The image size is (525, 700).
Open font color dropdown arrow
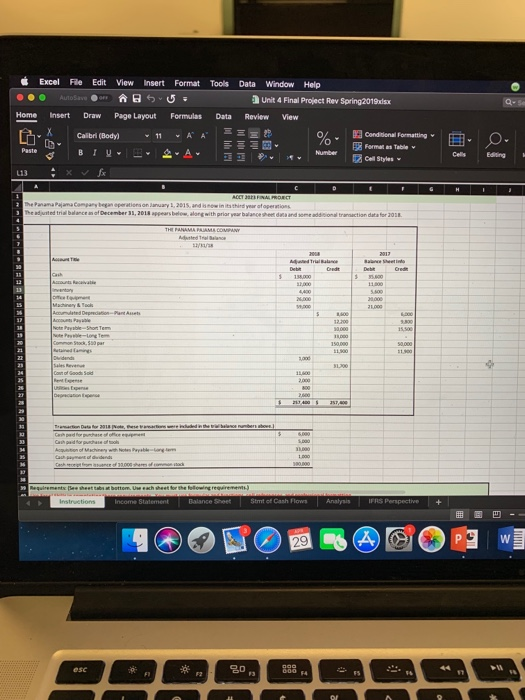coord(198,154)
